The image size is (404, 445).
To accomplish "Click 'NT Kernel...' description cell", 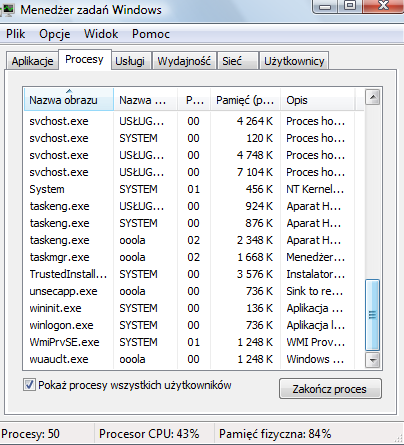I will pyautogui.click(x=315, y=189).
